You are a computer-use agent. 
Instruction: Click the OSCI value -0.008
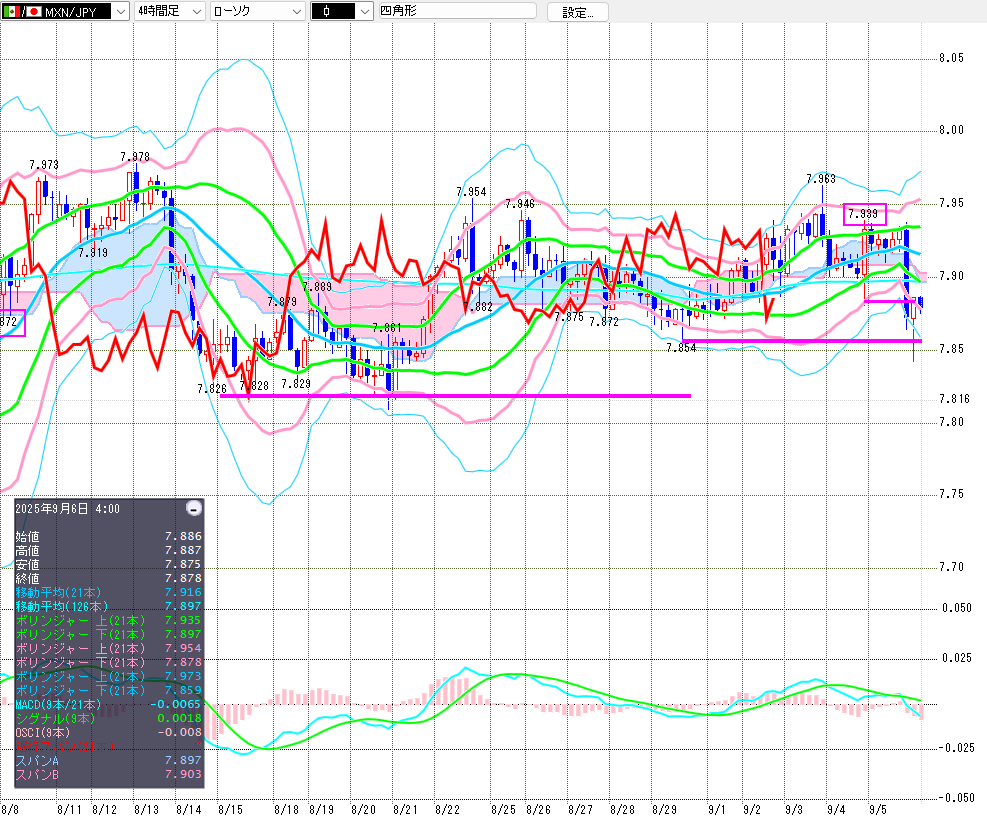tap(179, 732)
